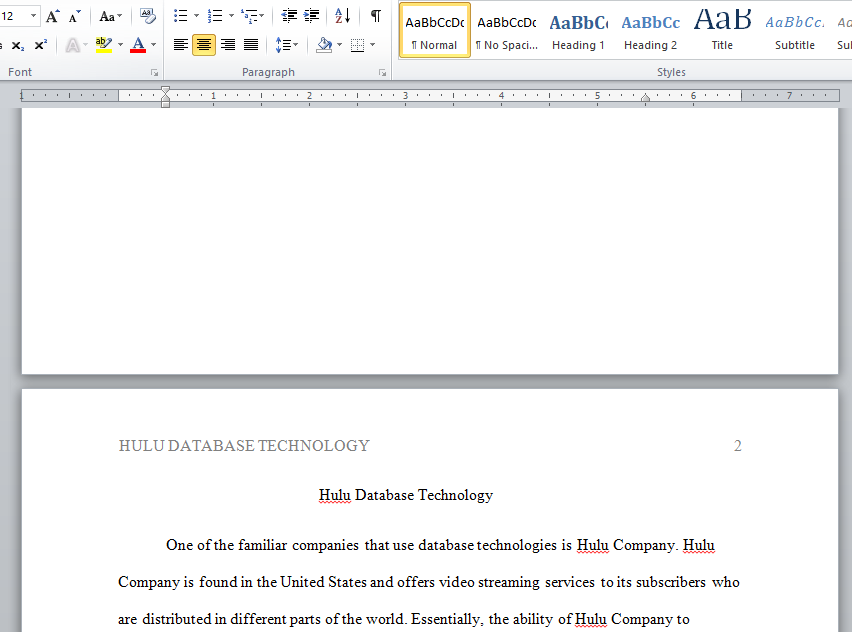
Task: Apply the Title style
Action: coord(722,30)
